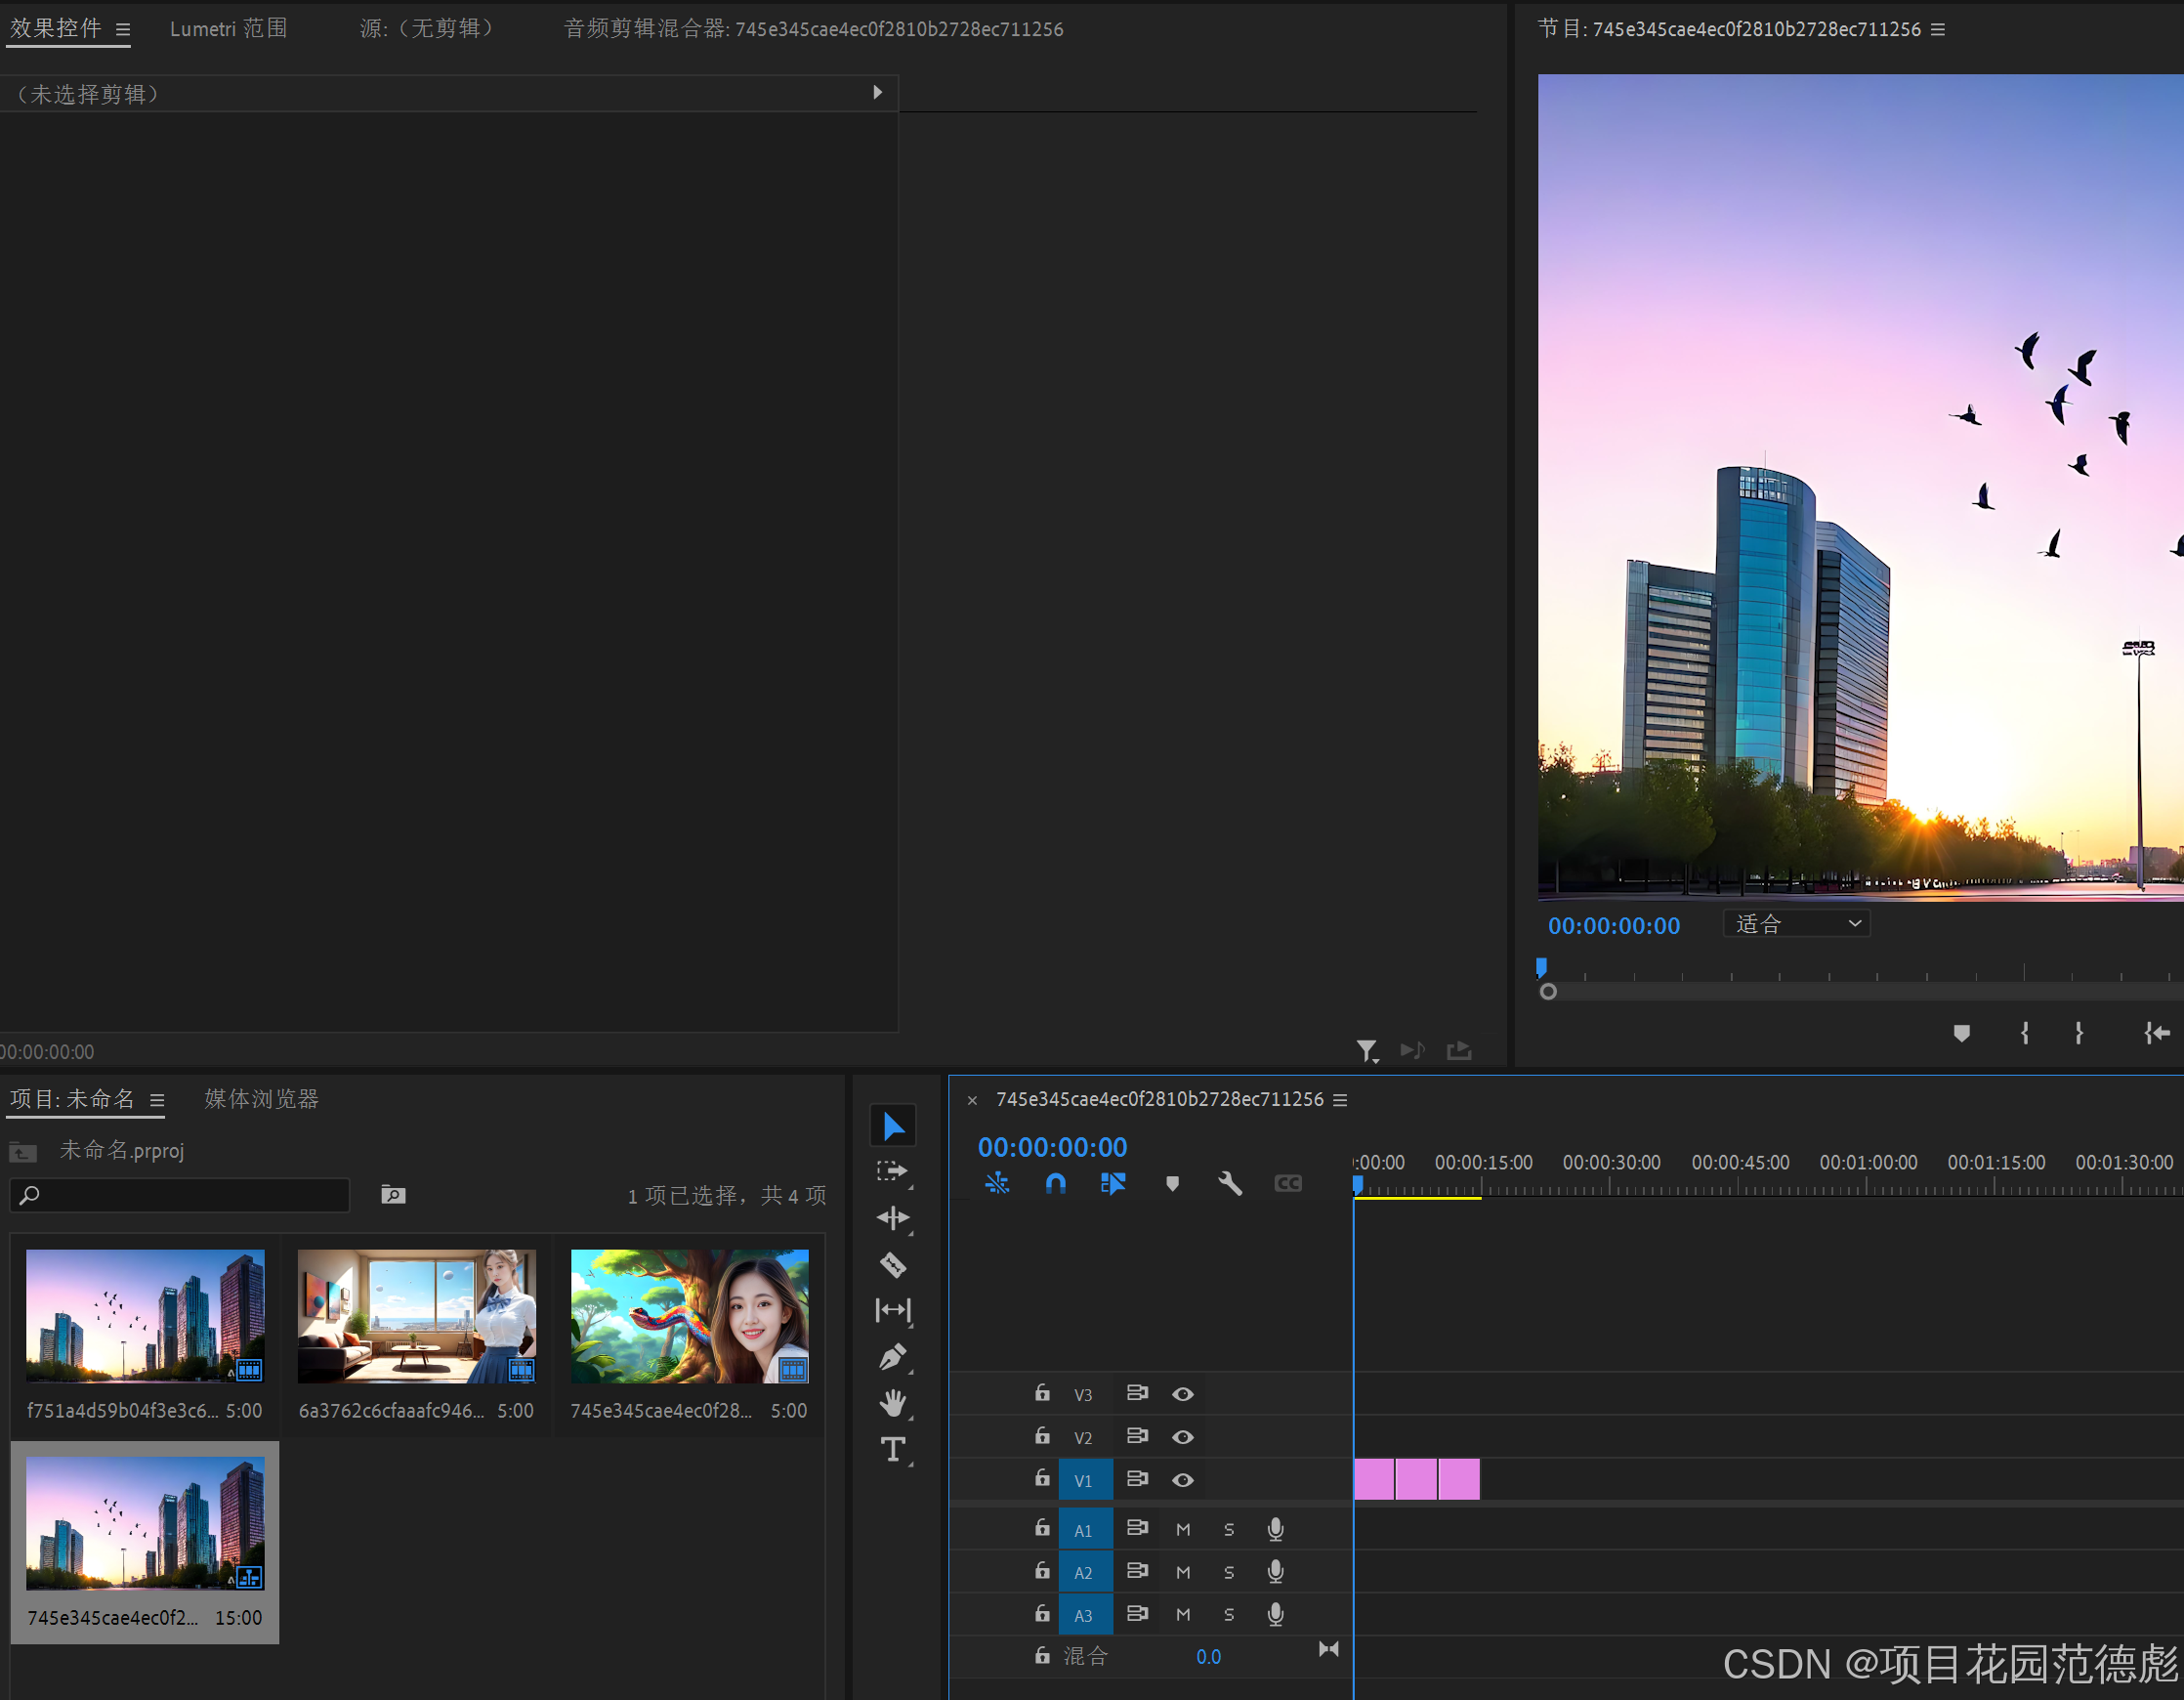Select the Track Select Forward tool
Screen dimensions: 2184x1700
pos(892,1171)
